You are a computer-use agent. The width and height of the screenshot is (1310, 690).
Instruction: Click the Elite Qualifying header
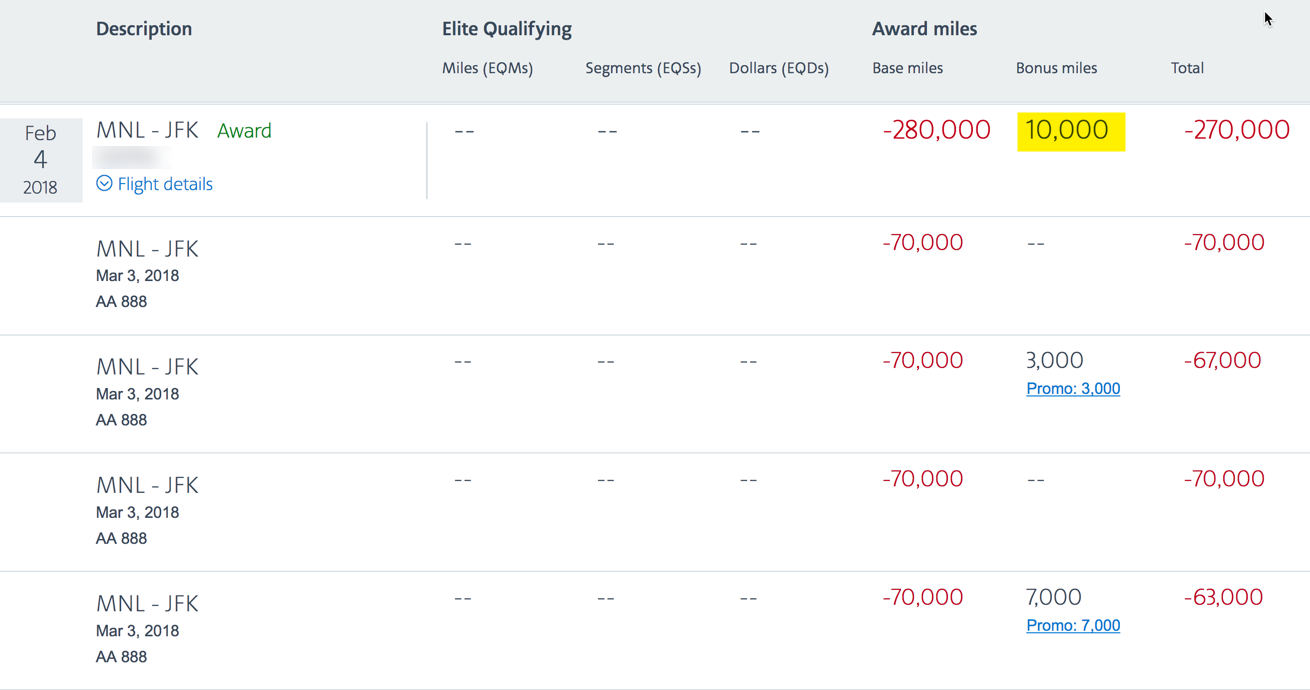pyautogui.click(x=507, y=29)
